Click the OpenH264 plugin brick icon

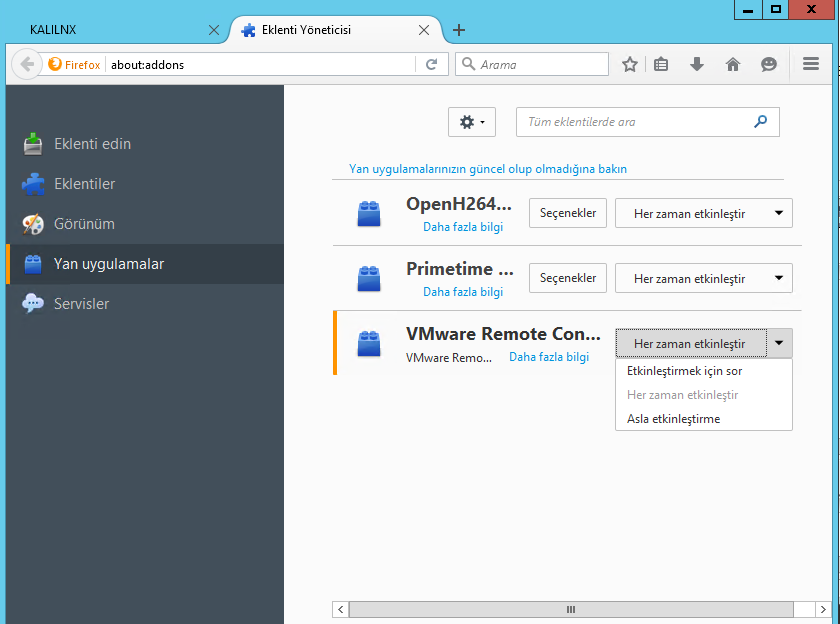tap(369, 213)
